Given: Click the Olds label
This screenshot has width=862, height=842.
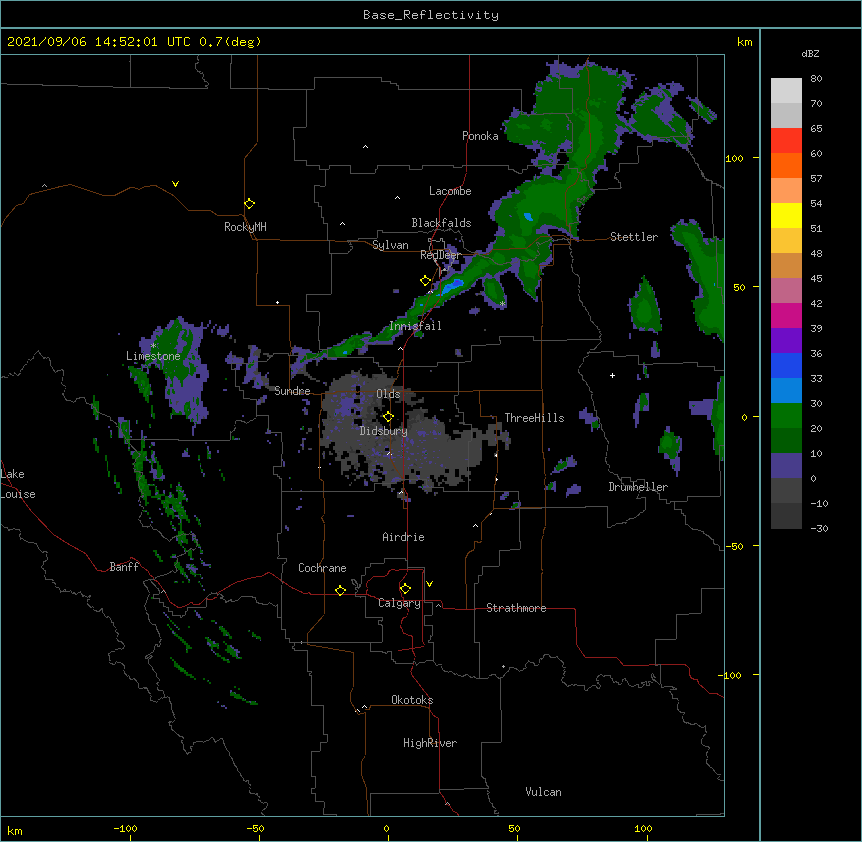Looking at the screenshot, I should pos(388,394).
